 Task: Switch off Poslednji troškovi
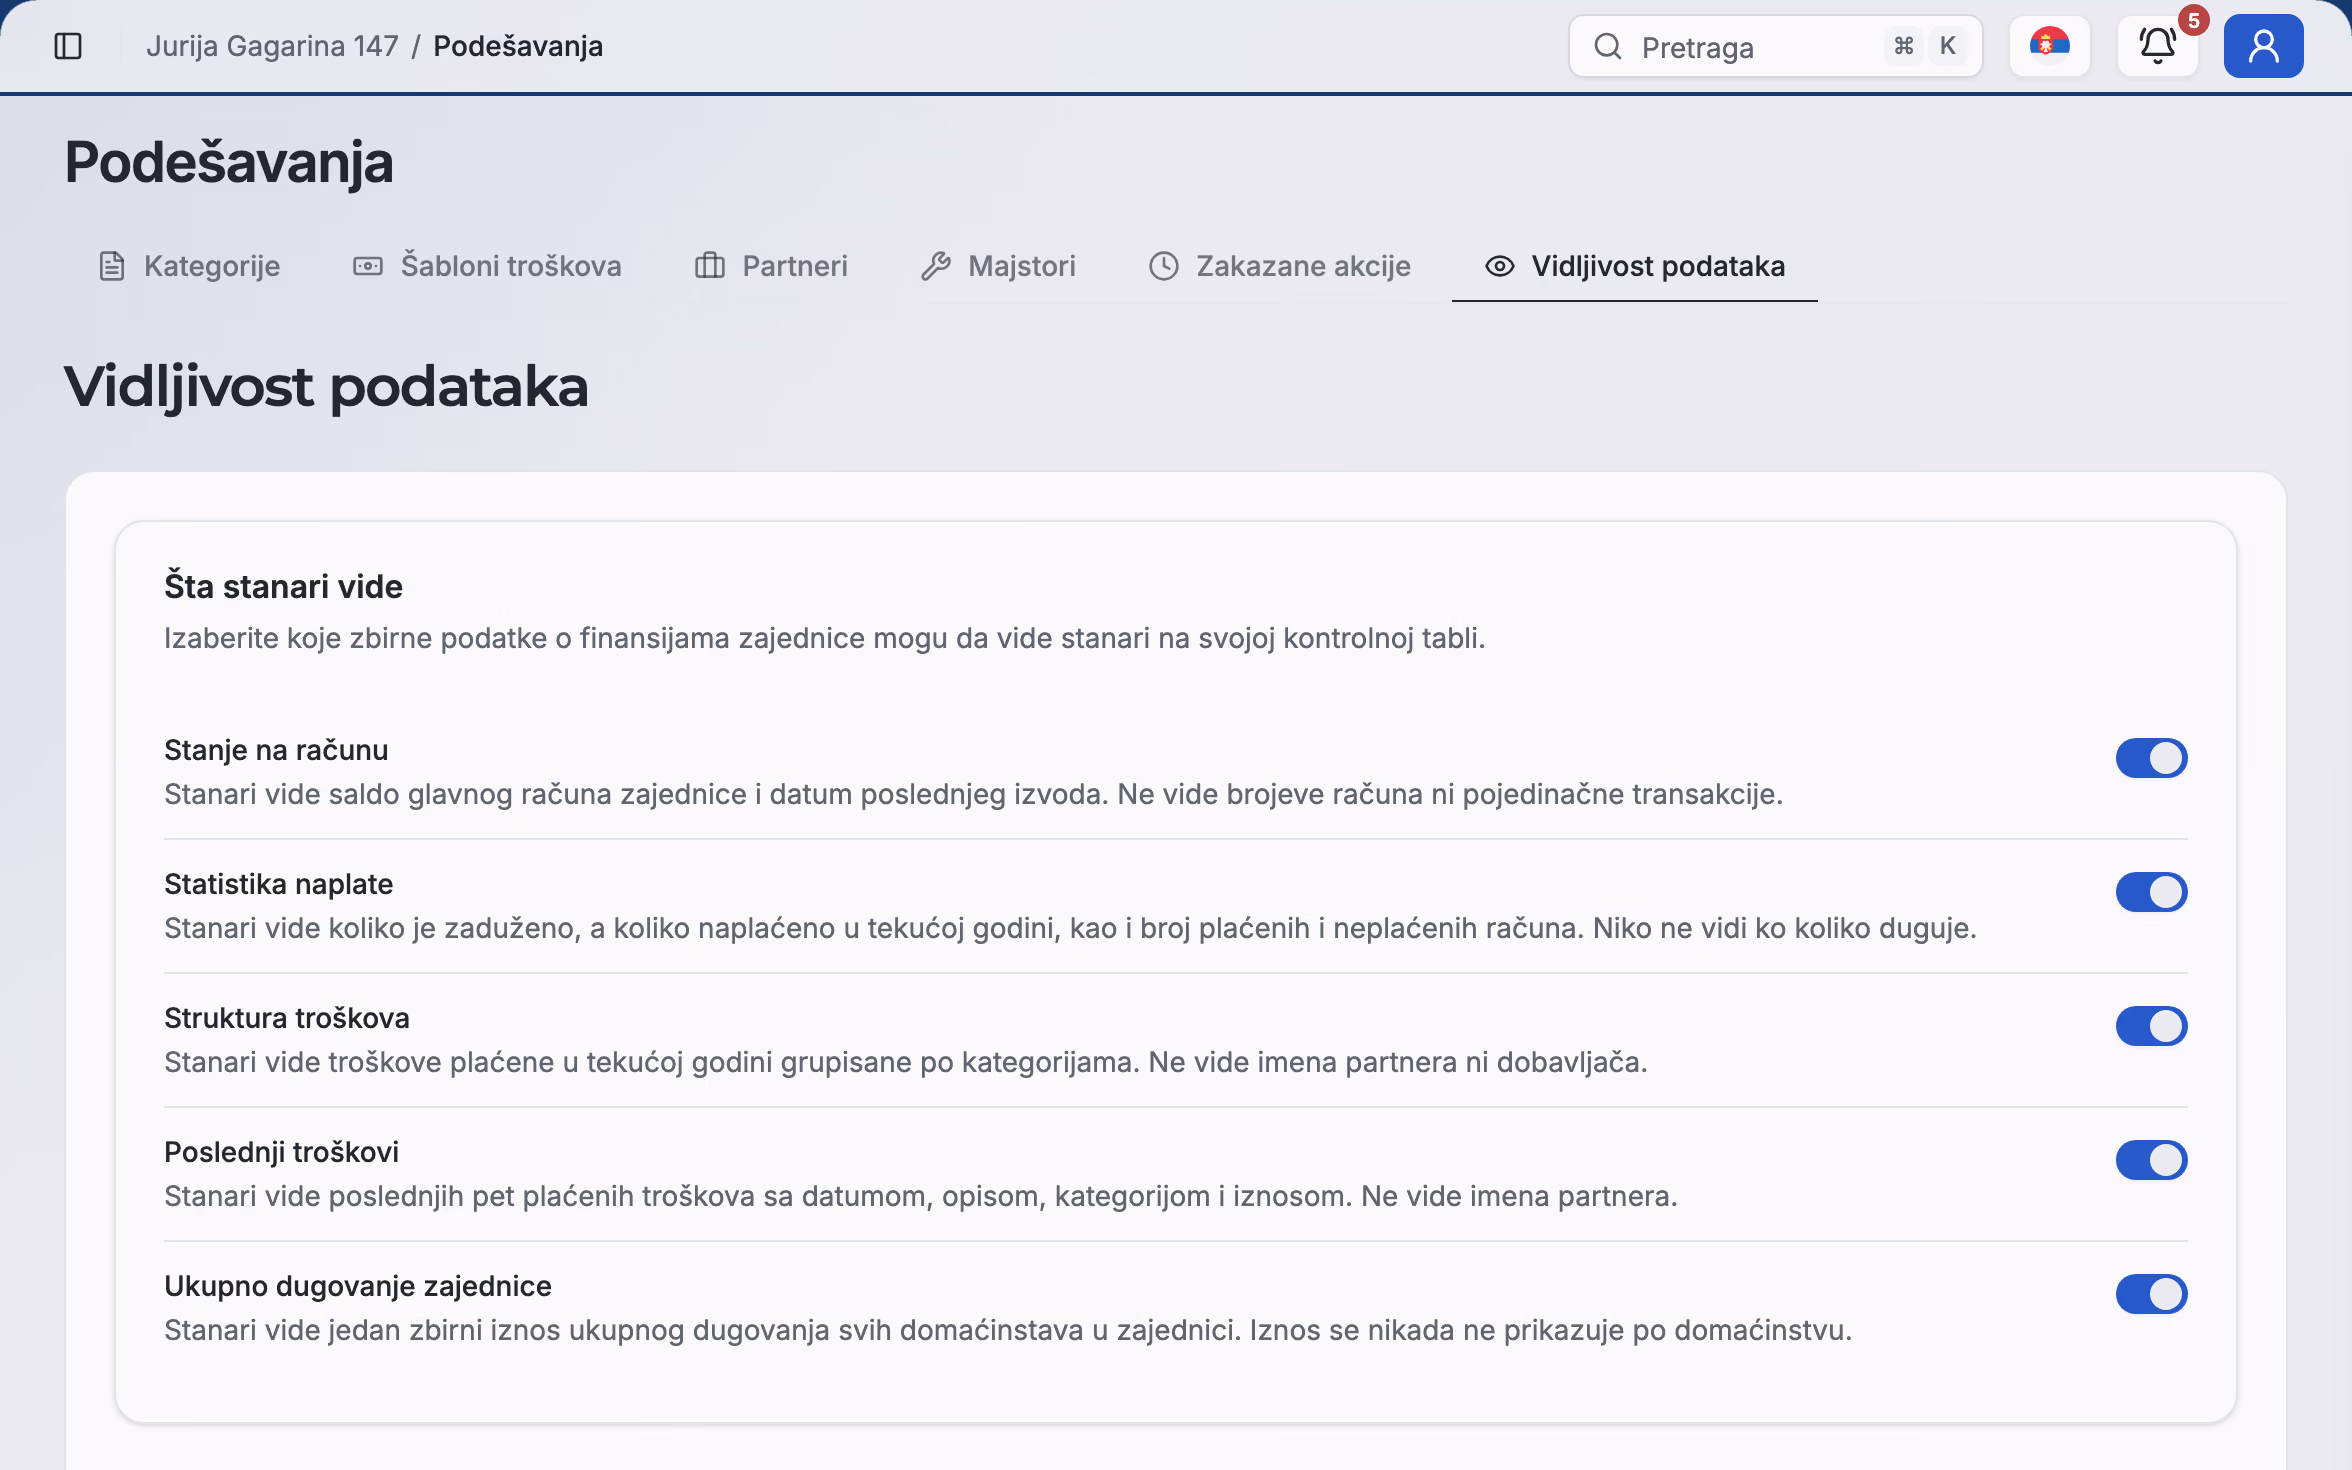click(2152, 1160)
